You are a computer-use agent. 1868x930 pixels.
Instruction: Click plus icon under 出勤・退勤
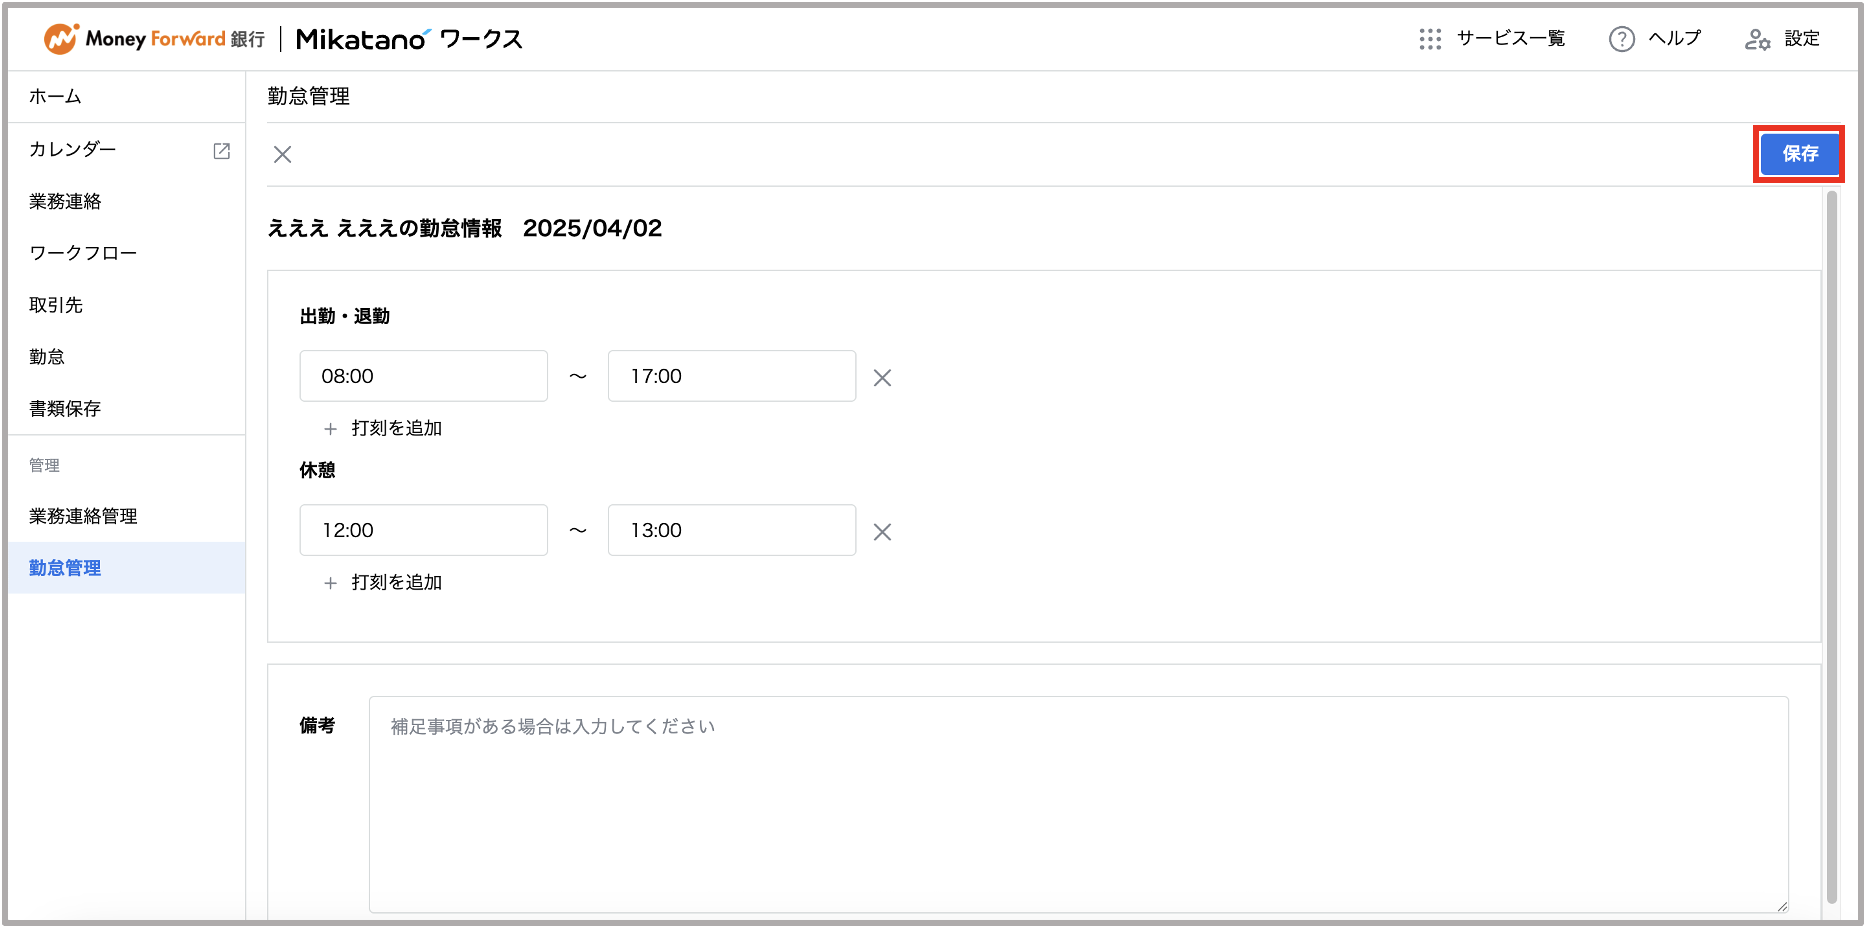[x=330, y=429]
